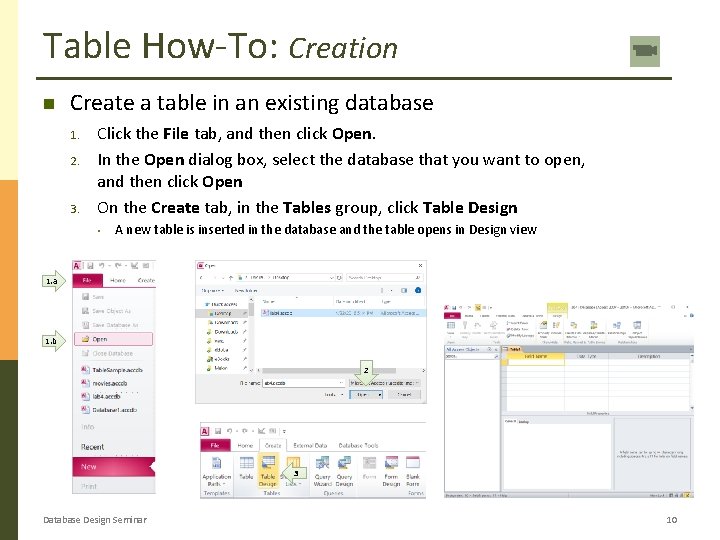This screenshot has height=540, width=720.
Task: Click the horizontal scrollbar in the Open dialog
Action: 328,371
